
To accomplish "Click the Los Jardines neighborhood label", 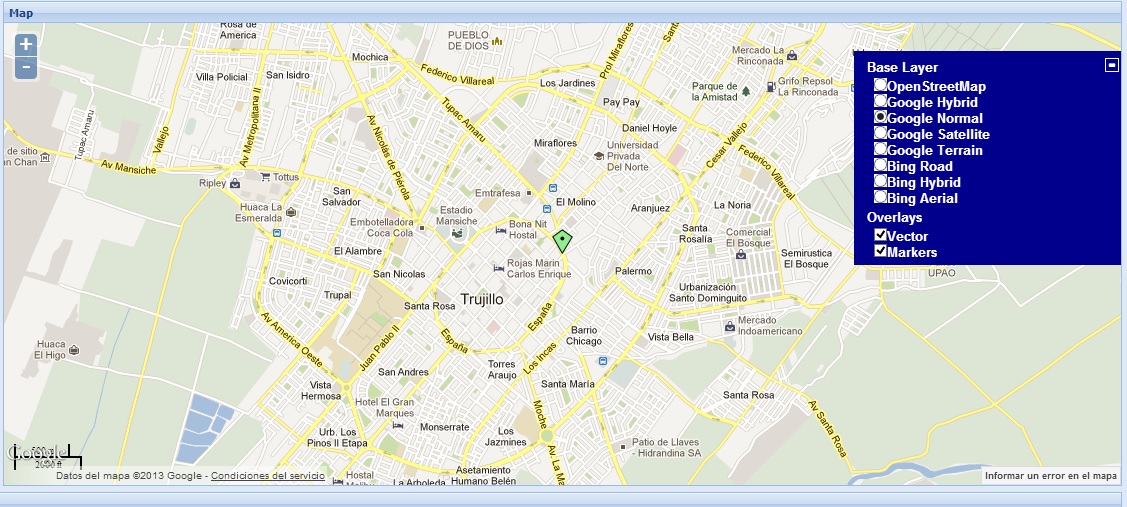I will tap(568, 83).
